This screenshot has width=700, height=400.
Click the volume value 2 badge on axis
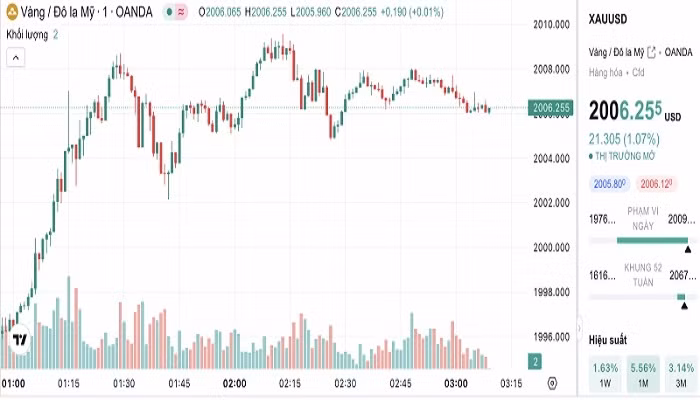tap(535, 362)
